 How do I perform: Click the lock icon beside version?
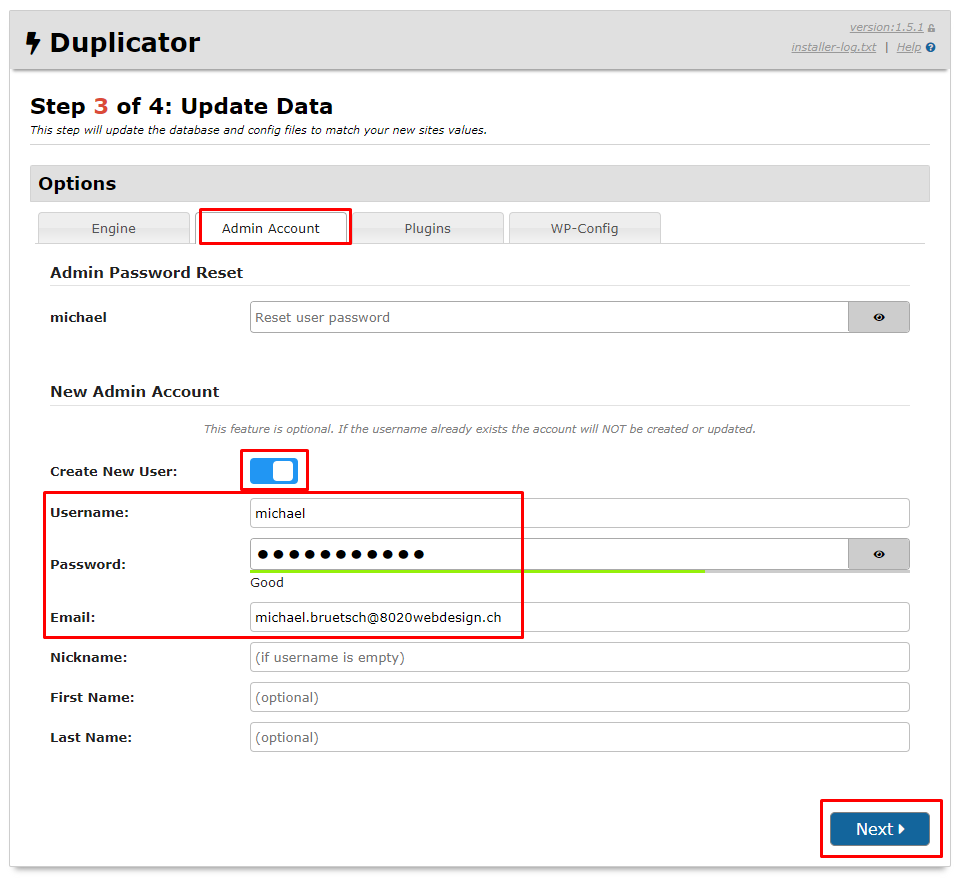pyautogui.click(x=931, y=28)
